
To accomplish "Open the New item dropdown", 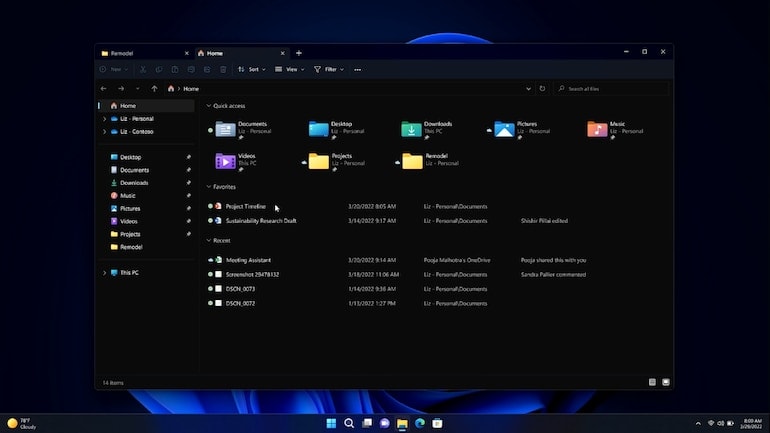I will [114, 70].
